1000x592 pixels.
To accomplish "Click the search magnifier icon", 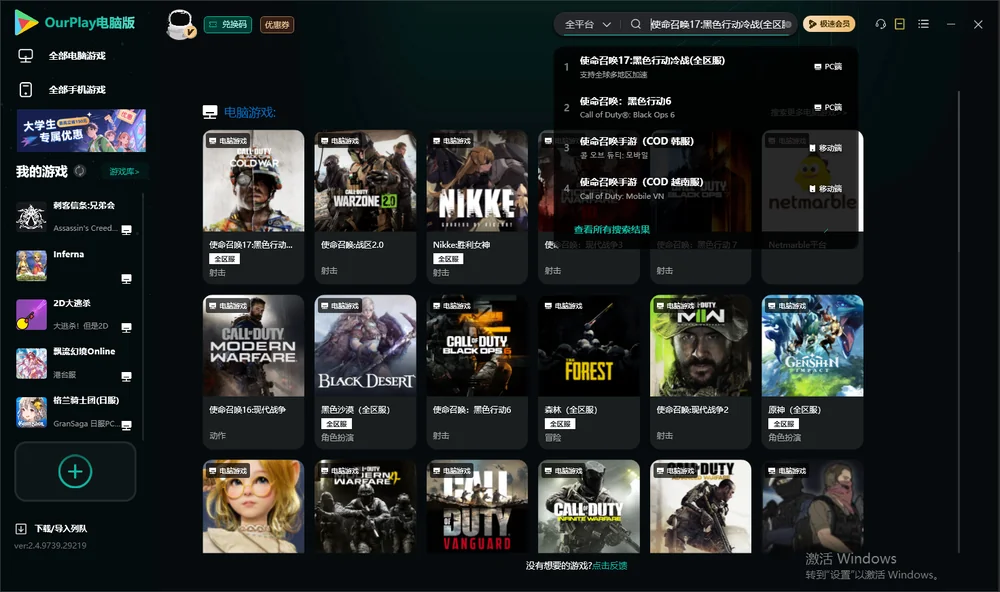I will click(636, 24).
